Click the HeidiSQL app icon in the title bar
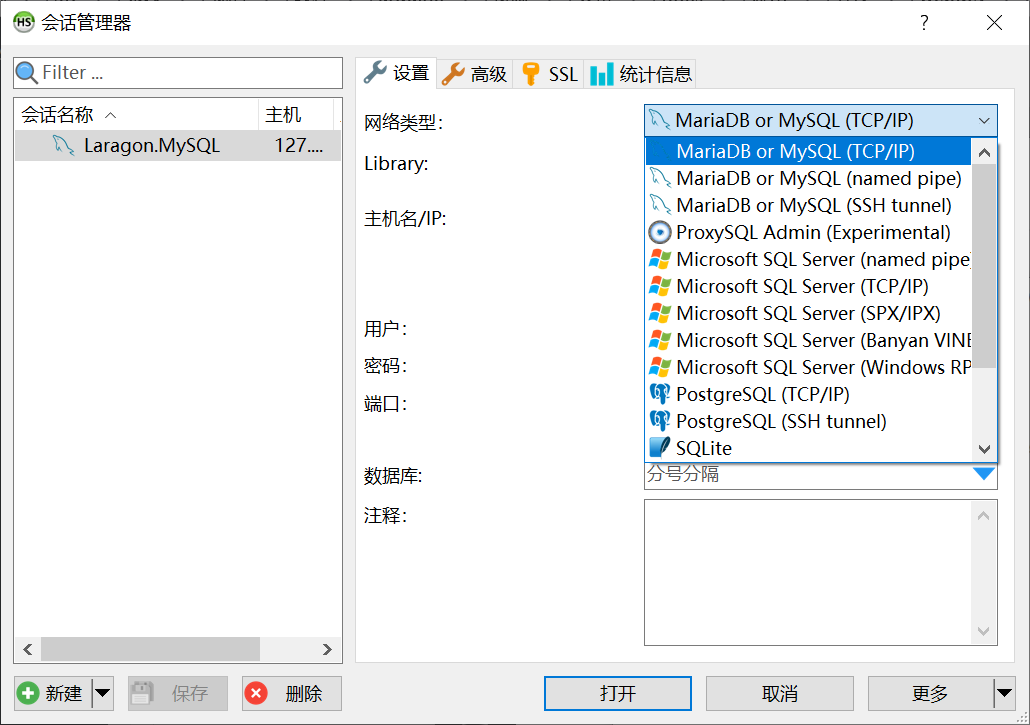The width and height of the screenshot is (1030, 725). click(x=24, y=22)
